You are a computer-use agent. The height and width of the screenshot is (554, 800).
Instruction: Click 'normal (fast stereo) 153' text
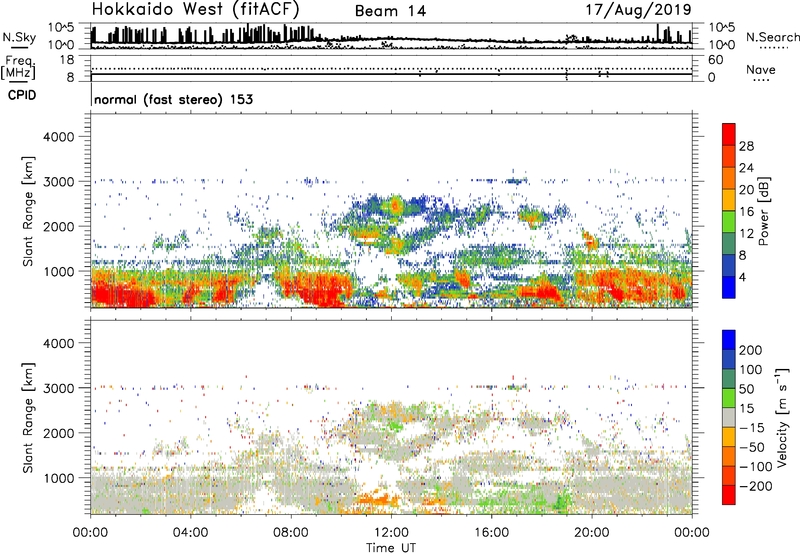pos(173,99)
